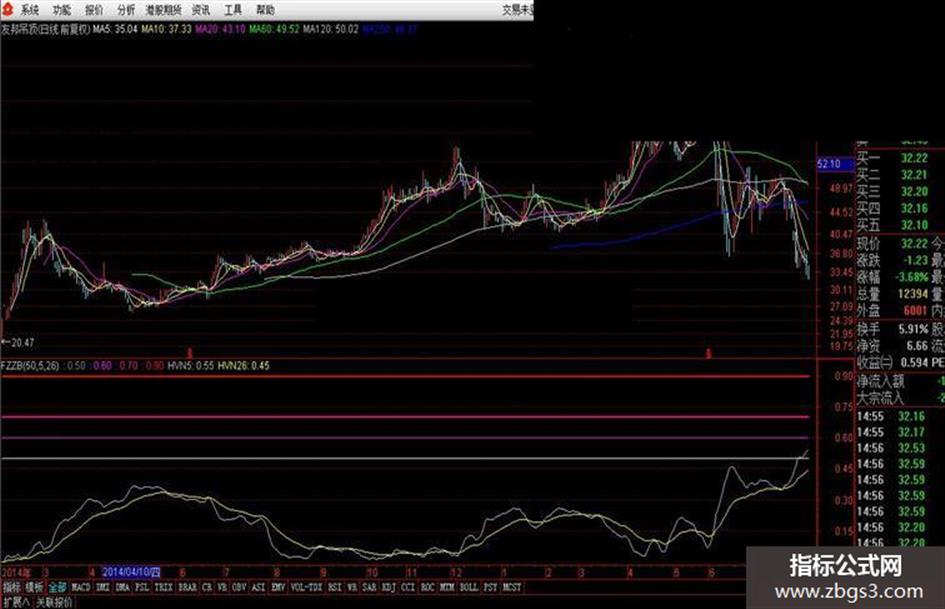Select the TRIX indicator tab
Image resolution: width=945 pixels, height=609 pixels.
(164, 587)
